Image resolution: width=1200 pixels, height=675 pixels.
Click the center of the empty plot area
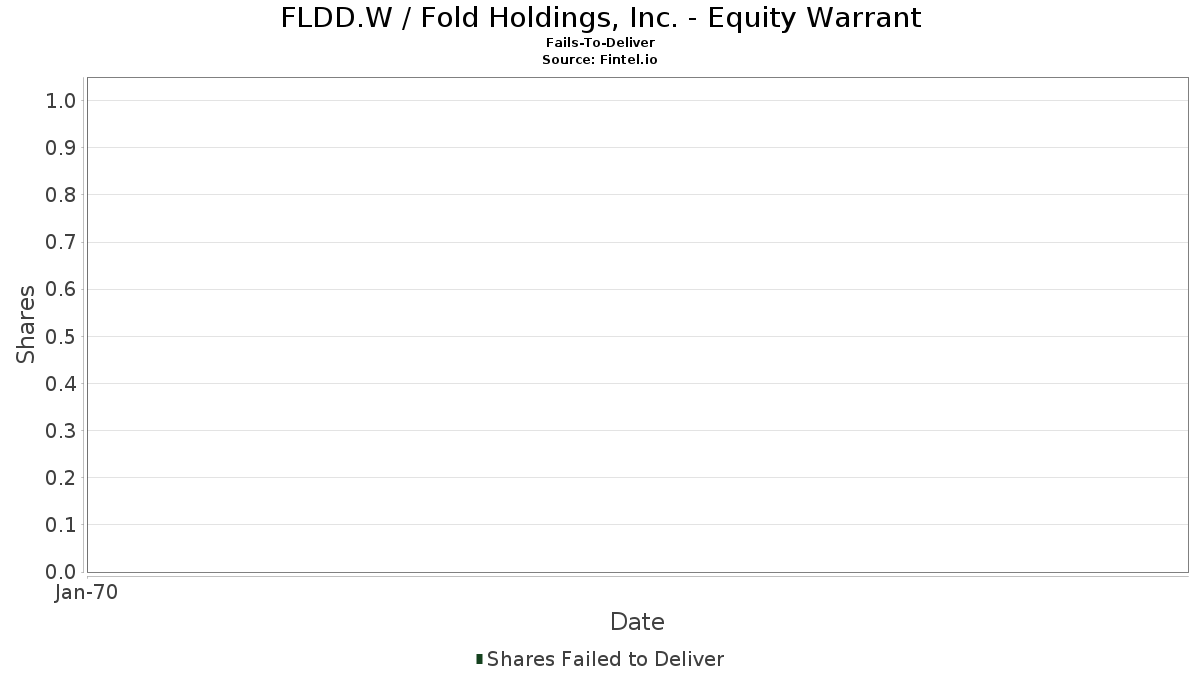pos(637,325)
